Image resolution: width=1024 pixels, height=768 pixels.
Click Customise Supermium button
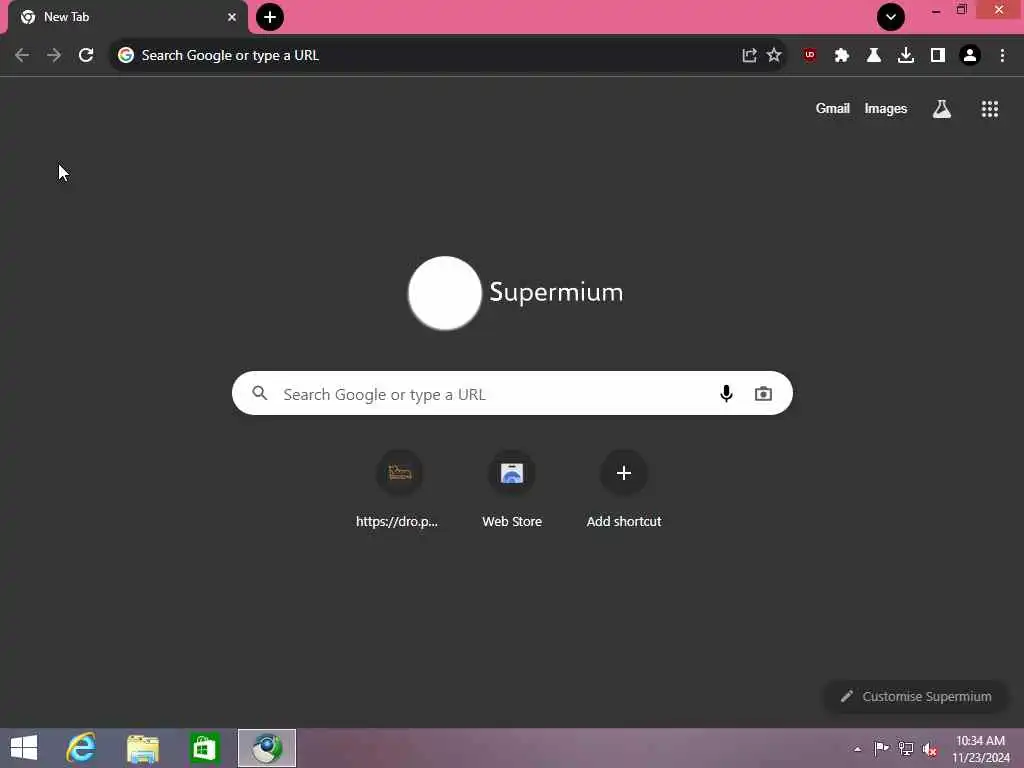click(916, 696)
